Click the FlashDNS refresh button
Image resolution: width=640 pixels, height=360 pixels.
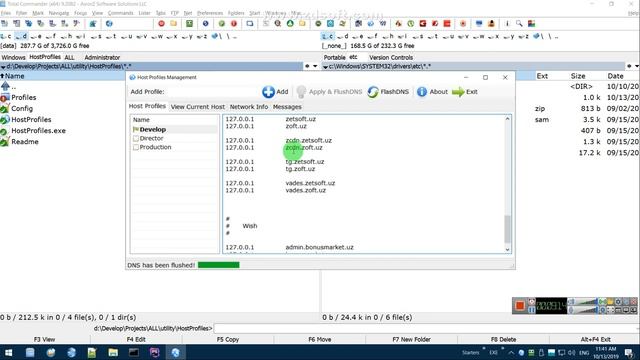coord(388,92)
